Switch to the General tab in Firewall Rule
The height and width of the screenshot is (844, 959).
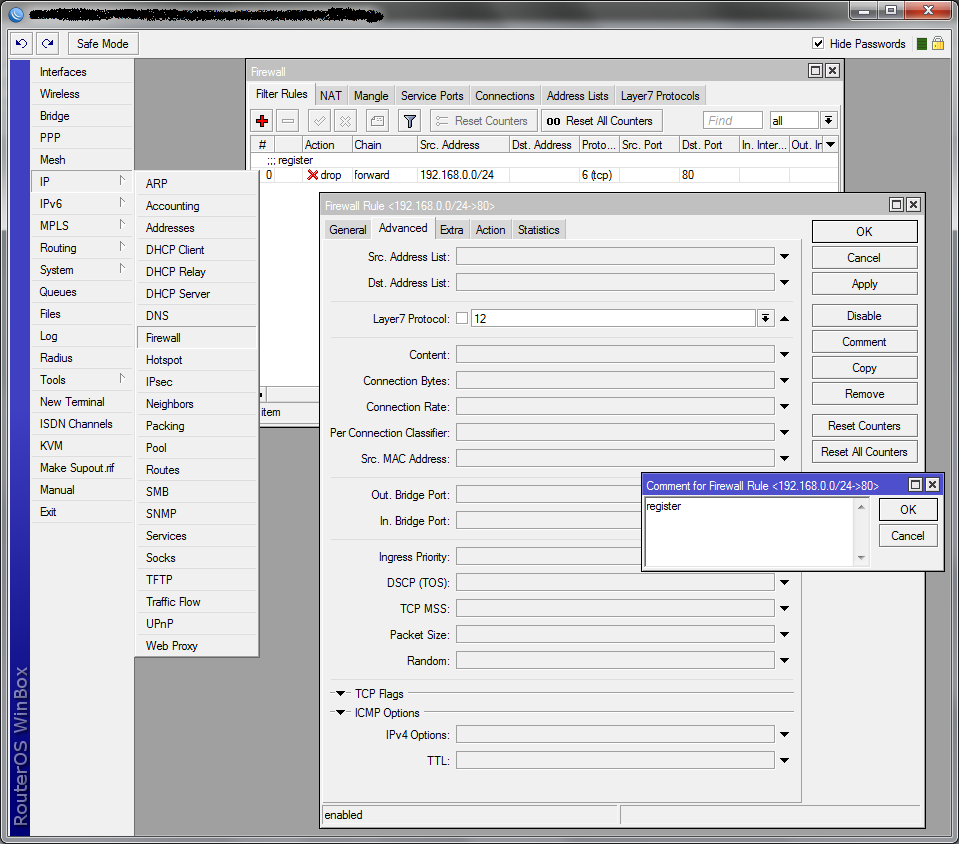pos(347,229)
